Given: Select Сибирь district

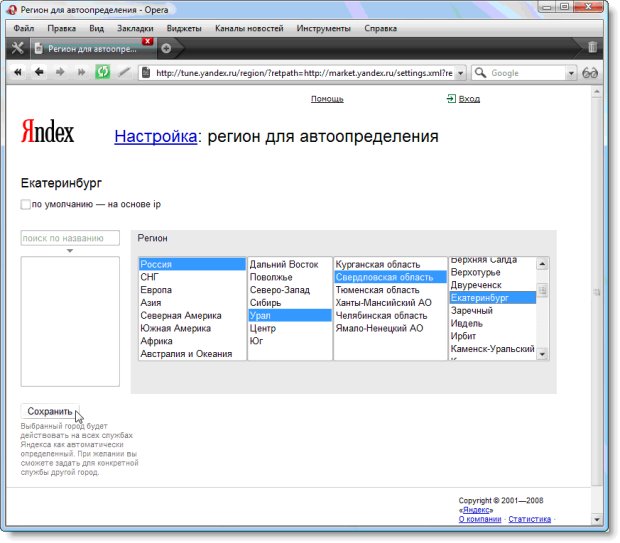Looking at the screenshot, I should click(x=290, y=303).
